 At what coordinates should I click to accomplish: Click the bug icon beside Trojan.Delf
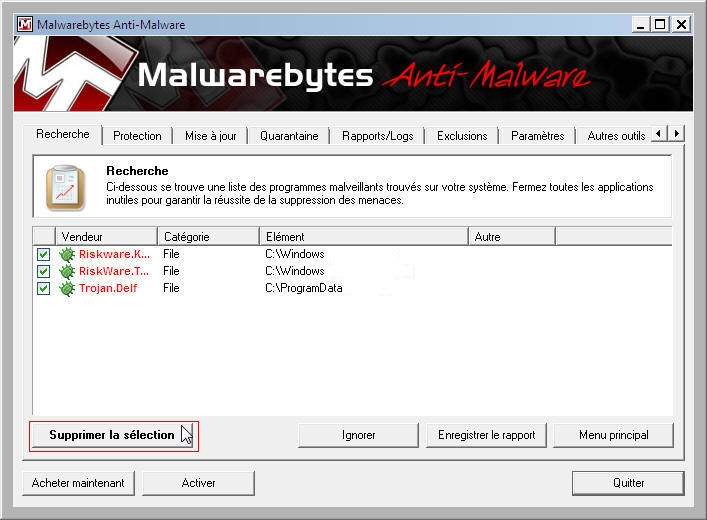point(67,289)
